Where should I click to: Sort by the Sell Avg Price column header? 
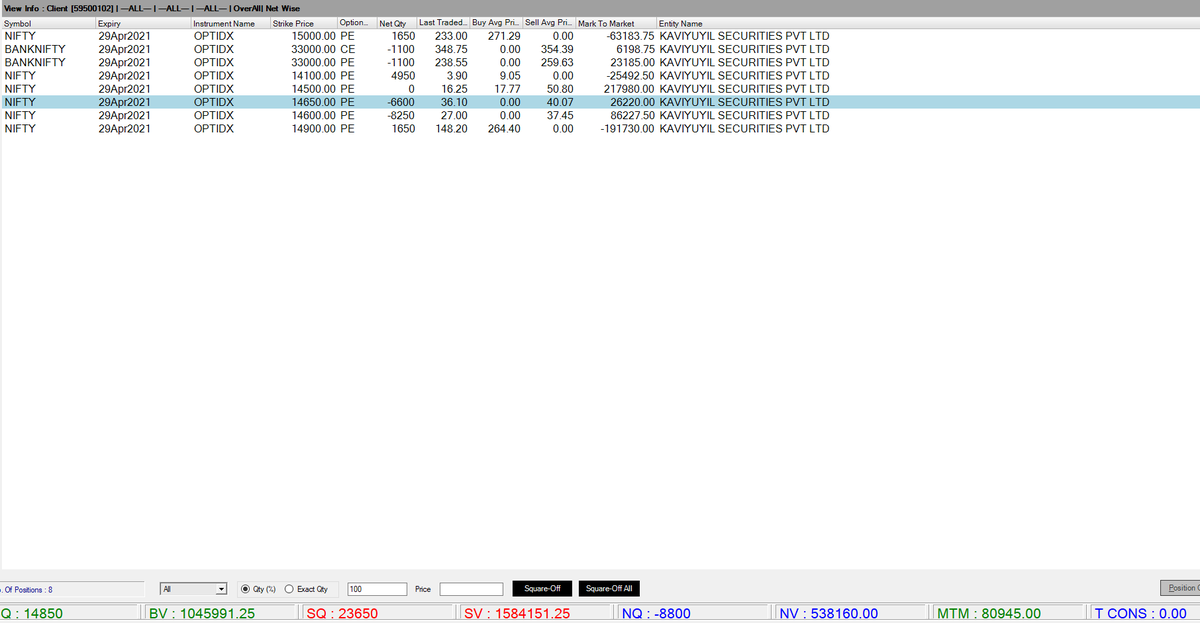[x=548, y=23]
